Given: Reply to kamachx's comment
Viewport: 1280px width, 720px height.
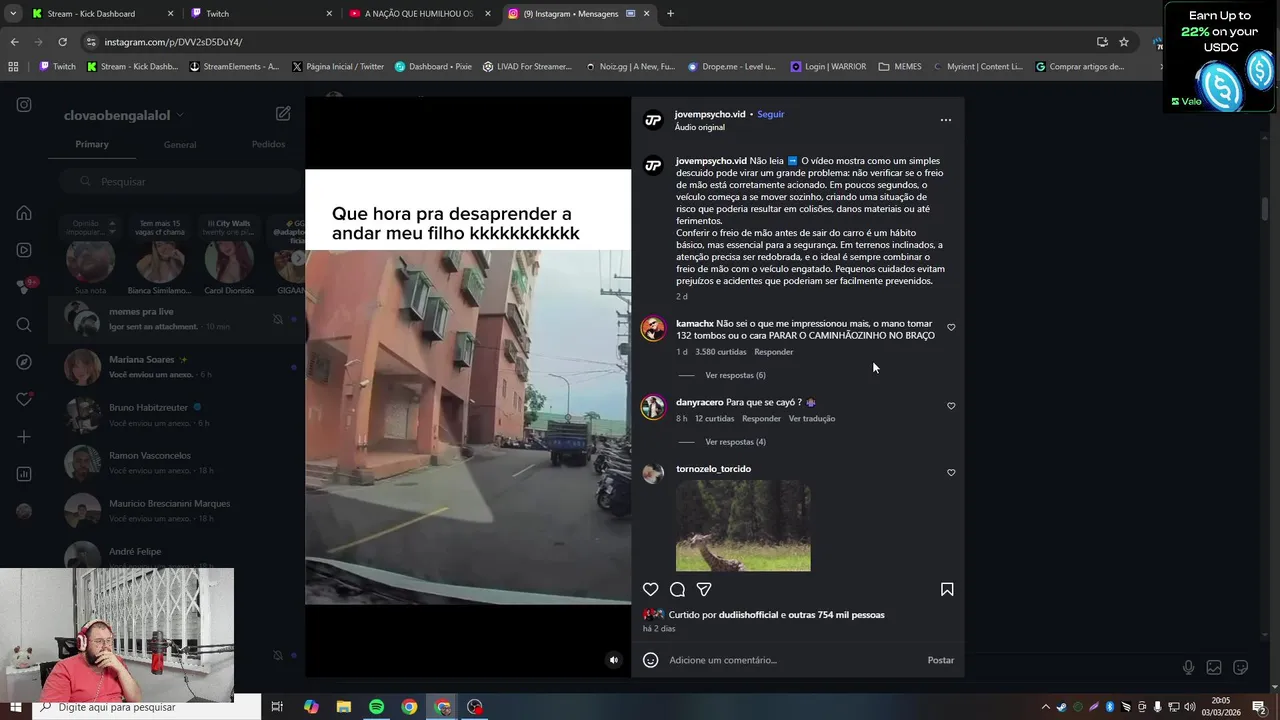Looking at the screenshot, I should point(774,352).
